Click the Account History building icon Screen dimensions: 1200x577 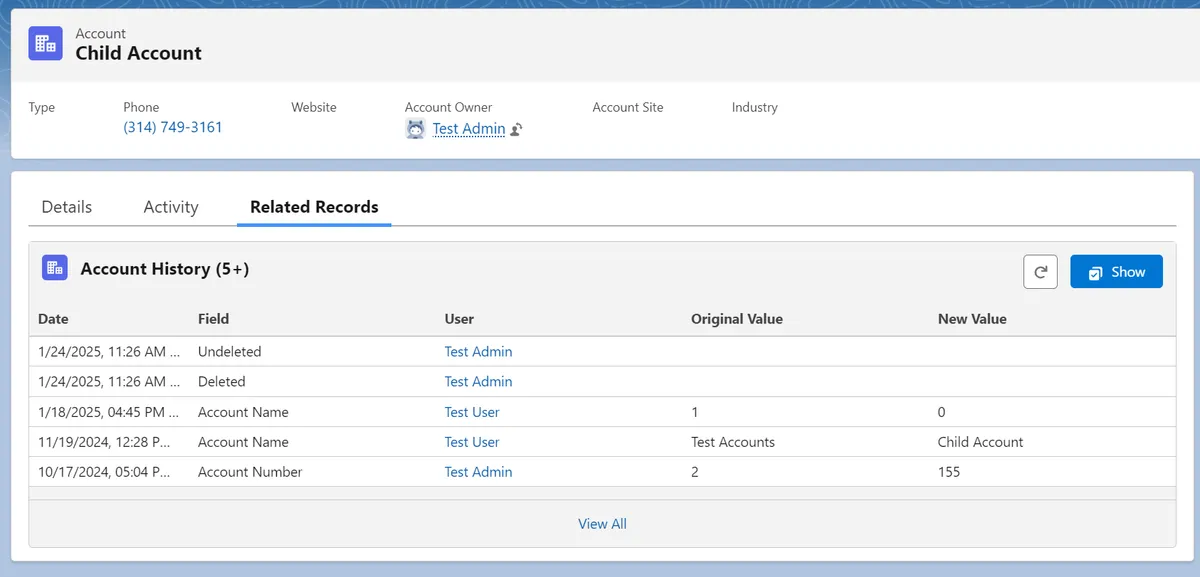pyautogui.click(x=54, y=268)
